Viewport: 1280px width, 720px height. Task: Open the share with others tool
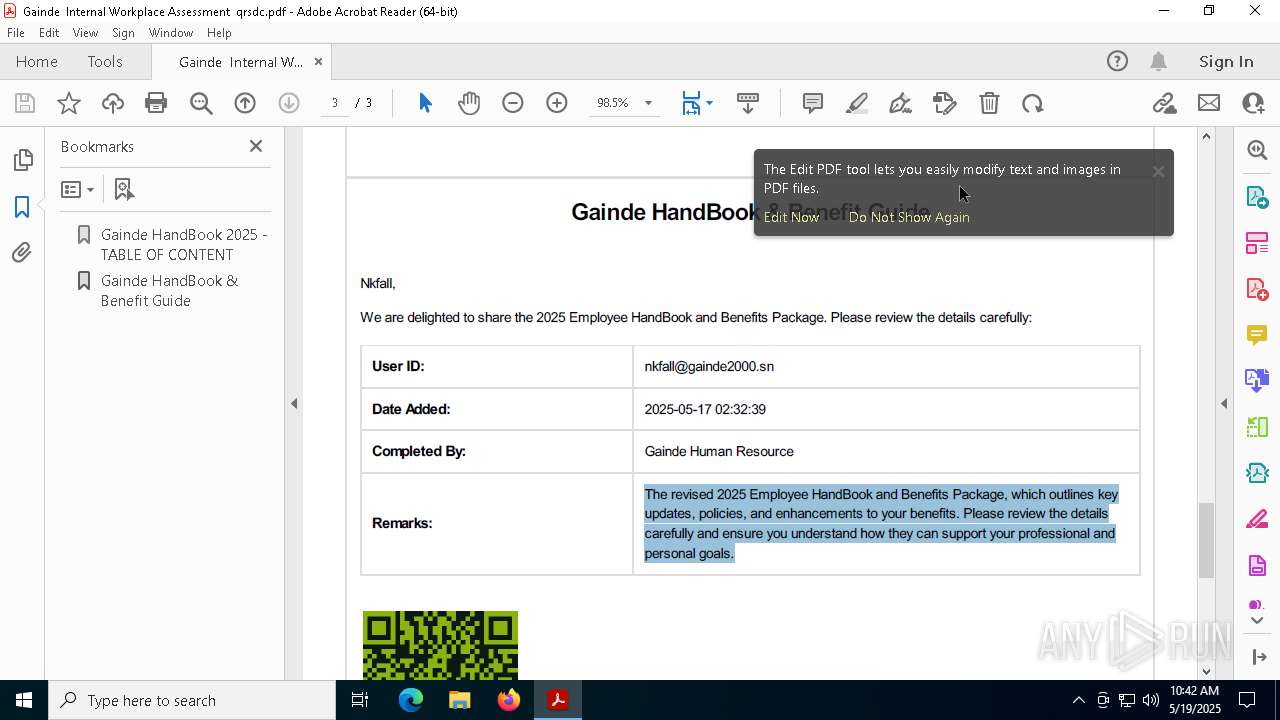pyautogui.click(x=1253, y=103)
